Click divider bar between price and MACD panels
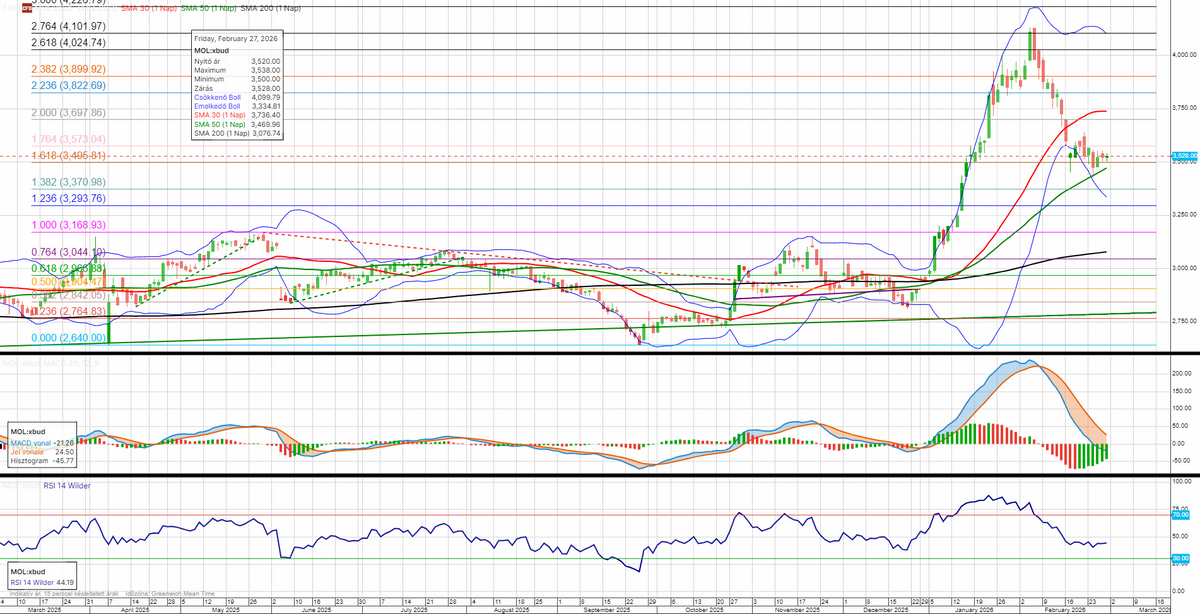 [600, 354]
